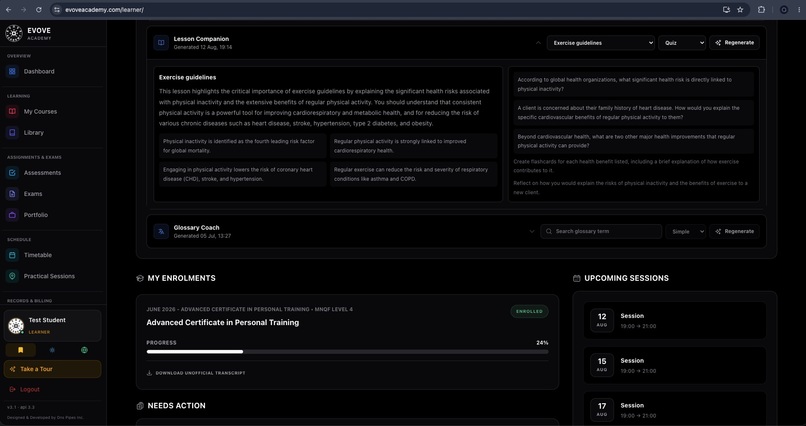This screenshot has width=806, height=426.
Task: Open the Exercise guidelines lesson dropdown
Action: click(601, 43)
